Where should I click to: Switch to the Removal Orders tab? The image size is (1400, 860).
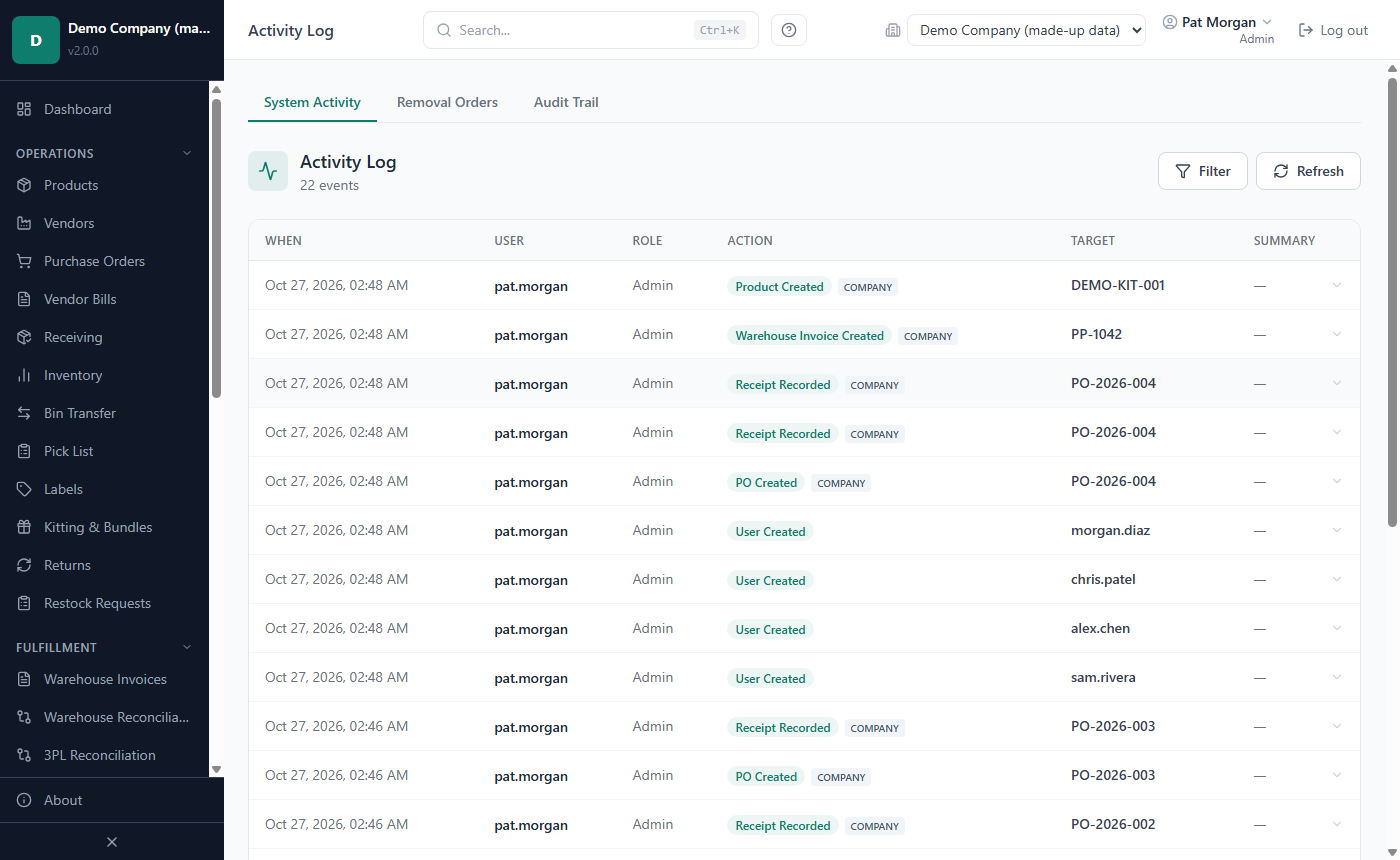447,102
